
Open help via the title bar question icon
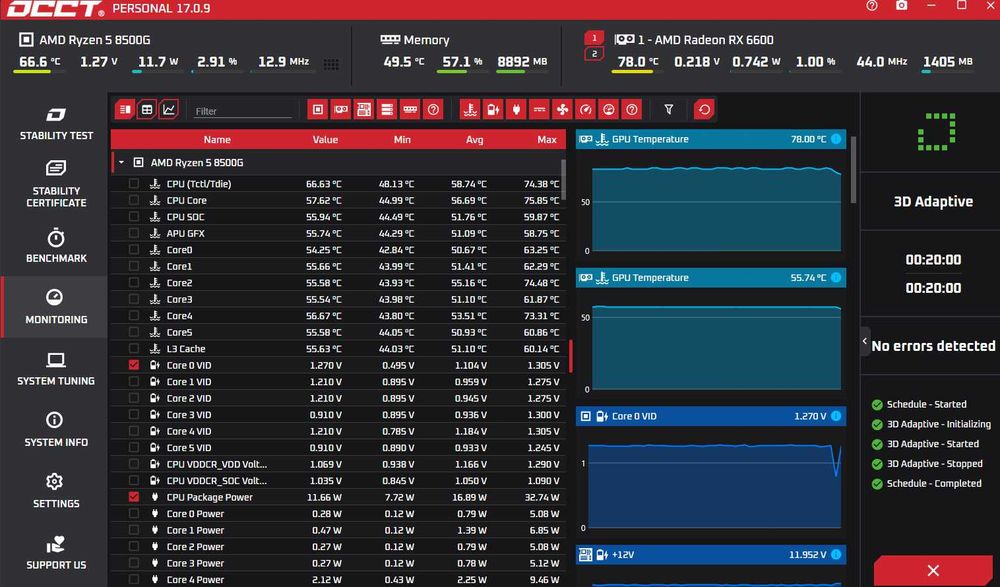[x=872, y=6]
